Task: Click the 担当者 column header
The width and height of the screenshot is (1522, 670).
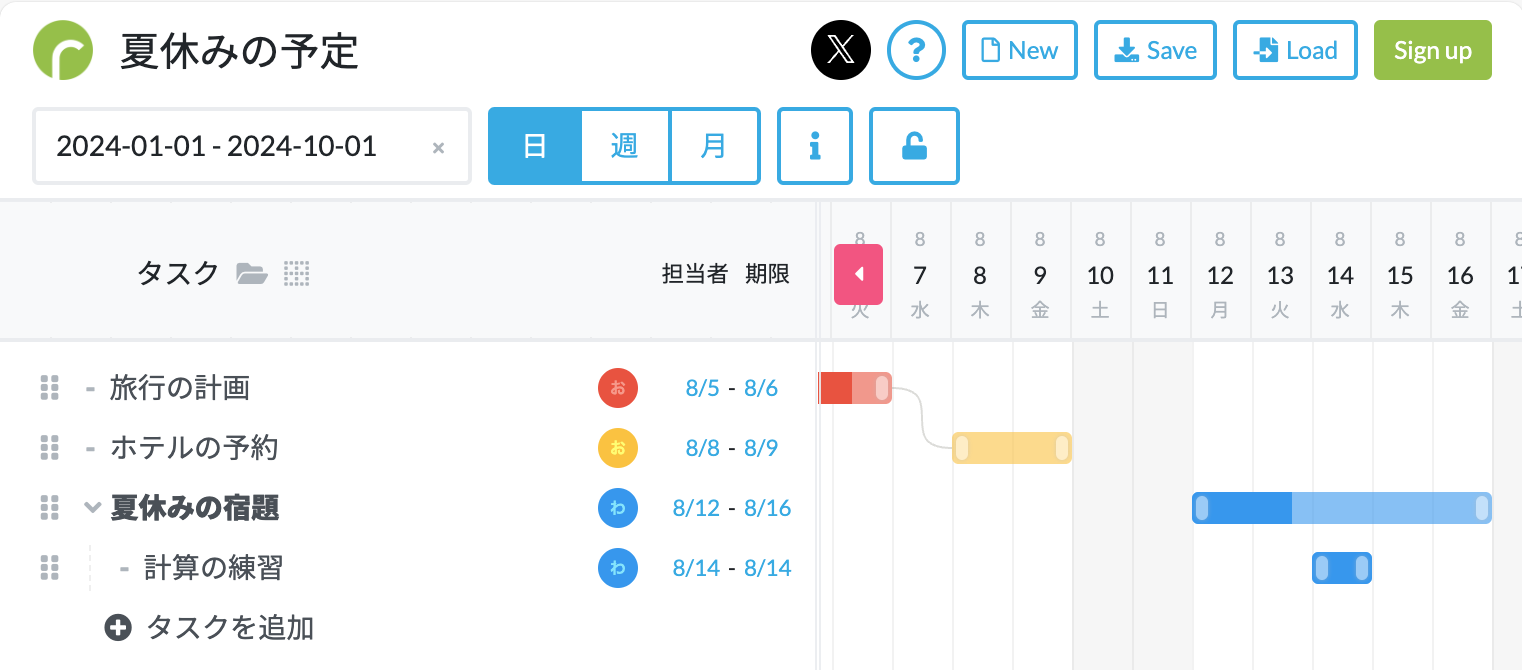Action: coord(694,274)
